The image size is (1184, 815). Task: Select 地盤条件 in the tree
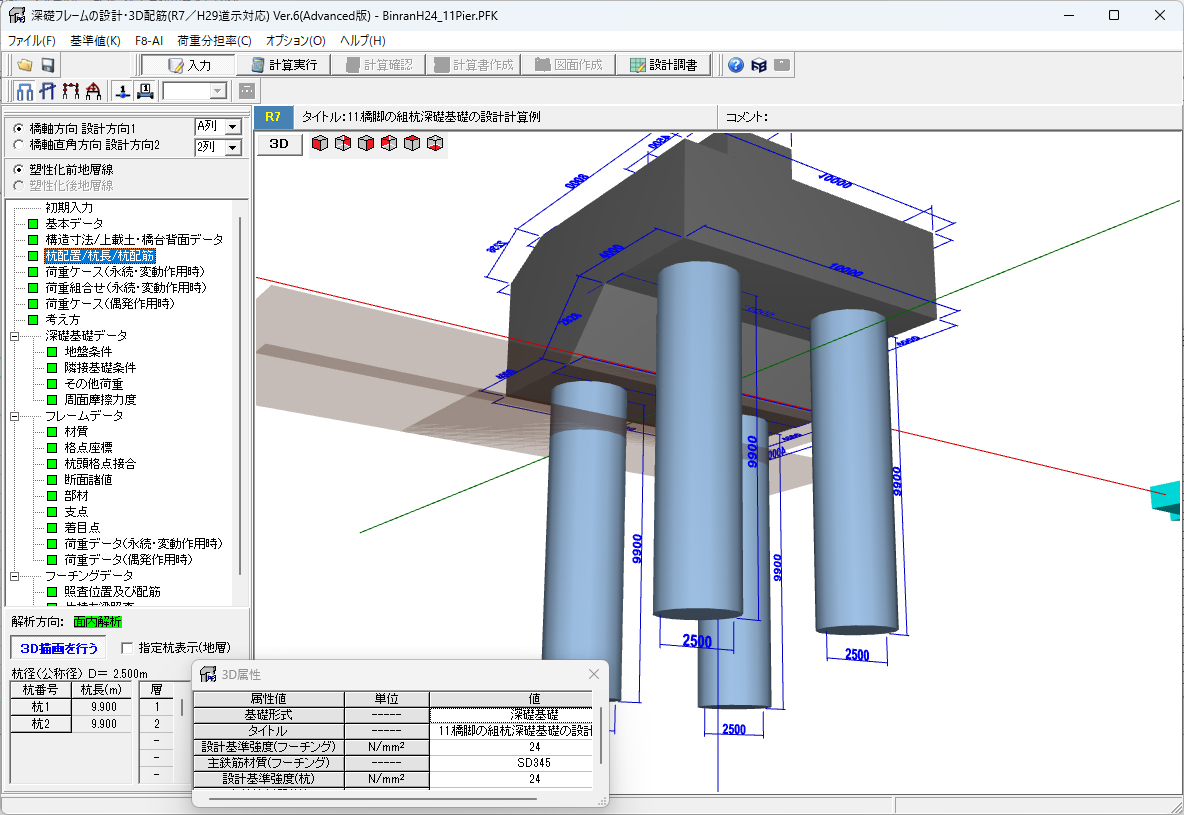coord(87,352)
